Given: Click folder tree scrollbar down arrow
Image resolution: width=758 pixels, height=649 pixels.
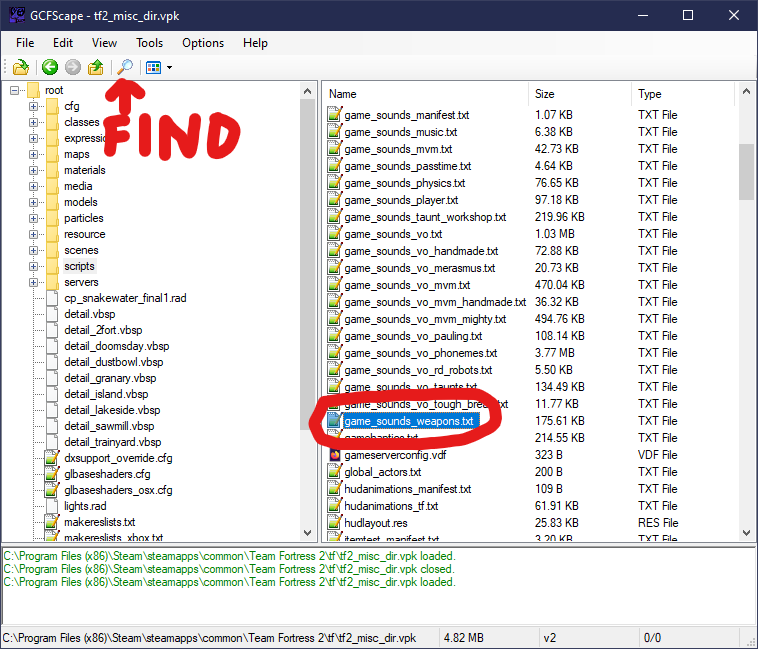Looking at the screenshot, I should click(x=307, y=533).
